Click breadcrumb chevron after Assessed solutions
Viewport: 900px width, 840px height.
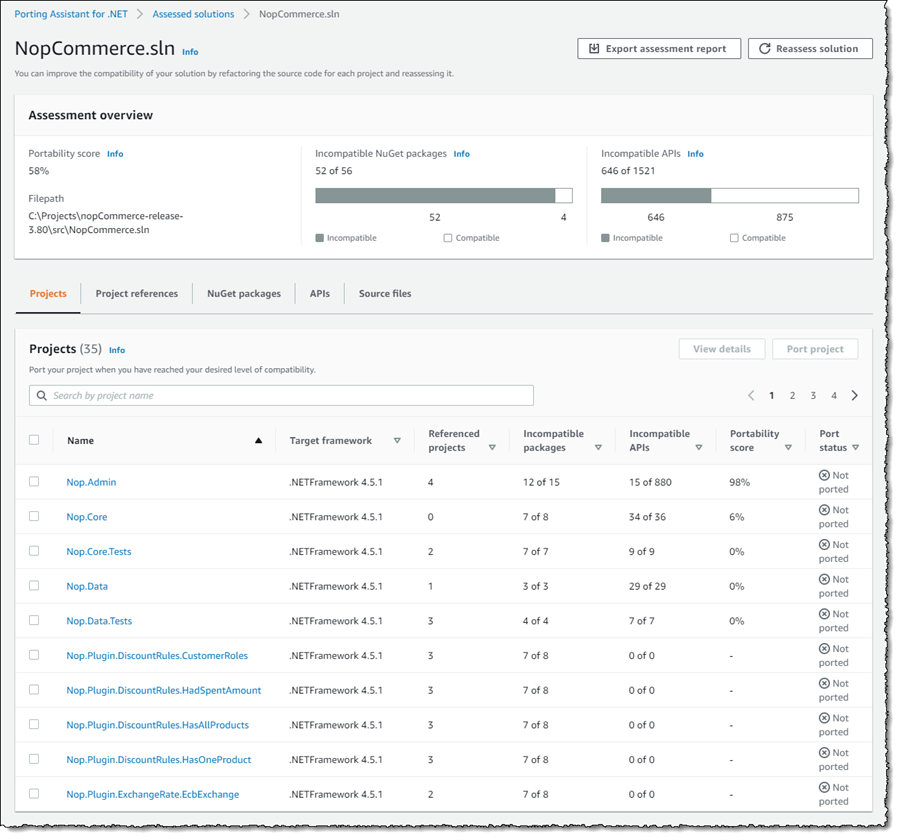point(246,14)
